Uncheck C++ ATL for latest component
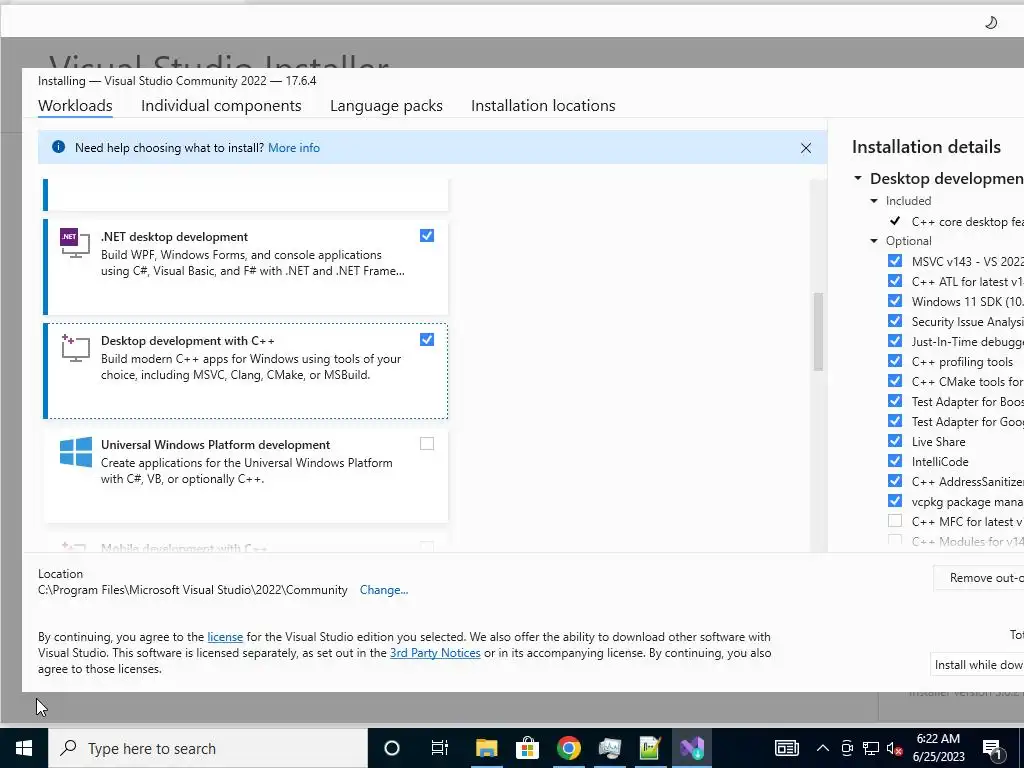1024x768 pixels. (x=895, y=281)
